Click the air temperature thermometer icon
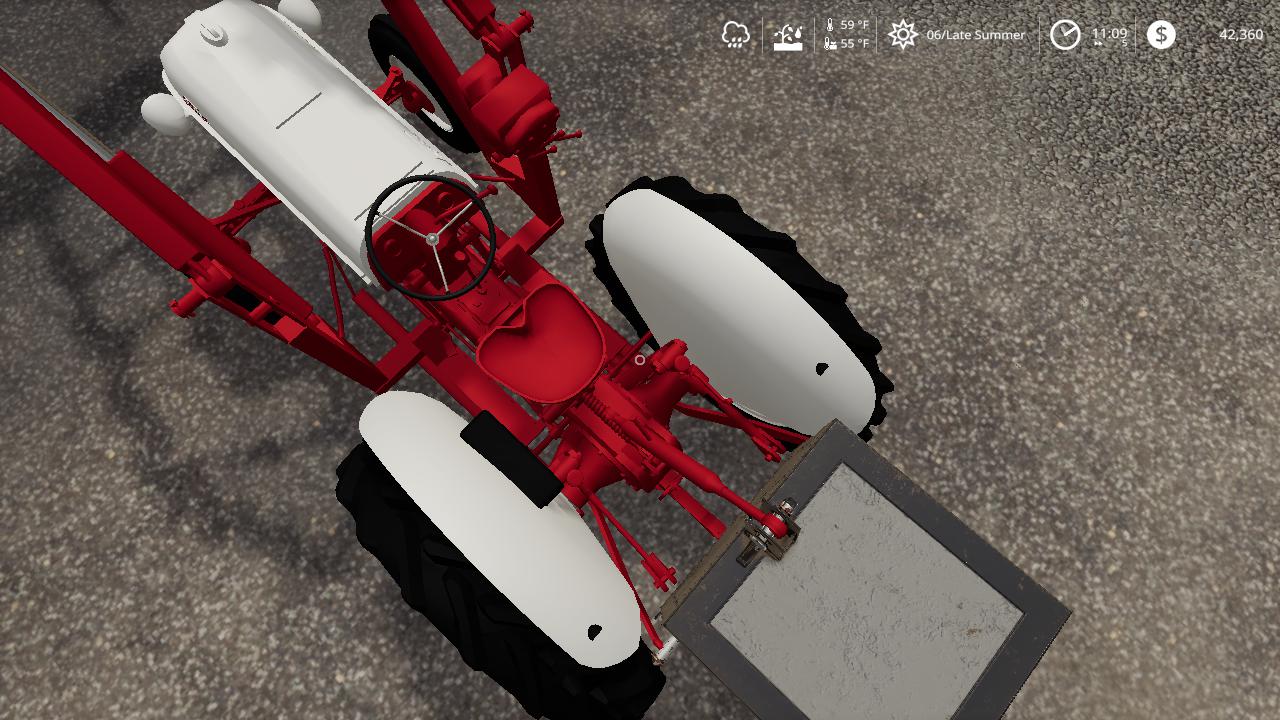This screenshot has height=720, width=1280. click(x=830, y=25)
